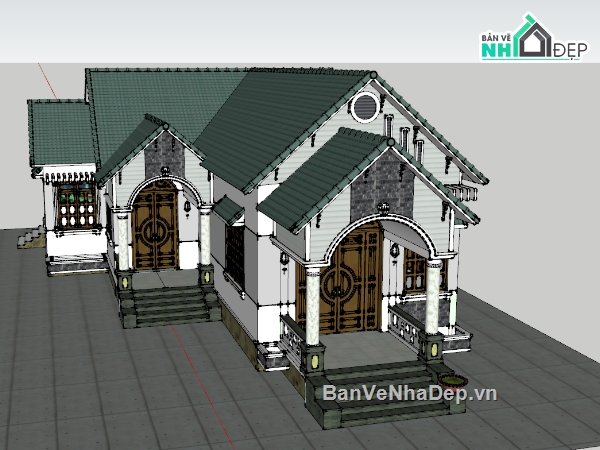
Task: Open the BanVeNhaDep.vn watermark link
Action: tap(409, 393)
